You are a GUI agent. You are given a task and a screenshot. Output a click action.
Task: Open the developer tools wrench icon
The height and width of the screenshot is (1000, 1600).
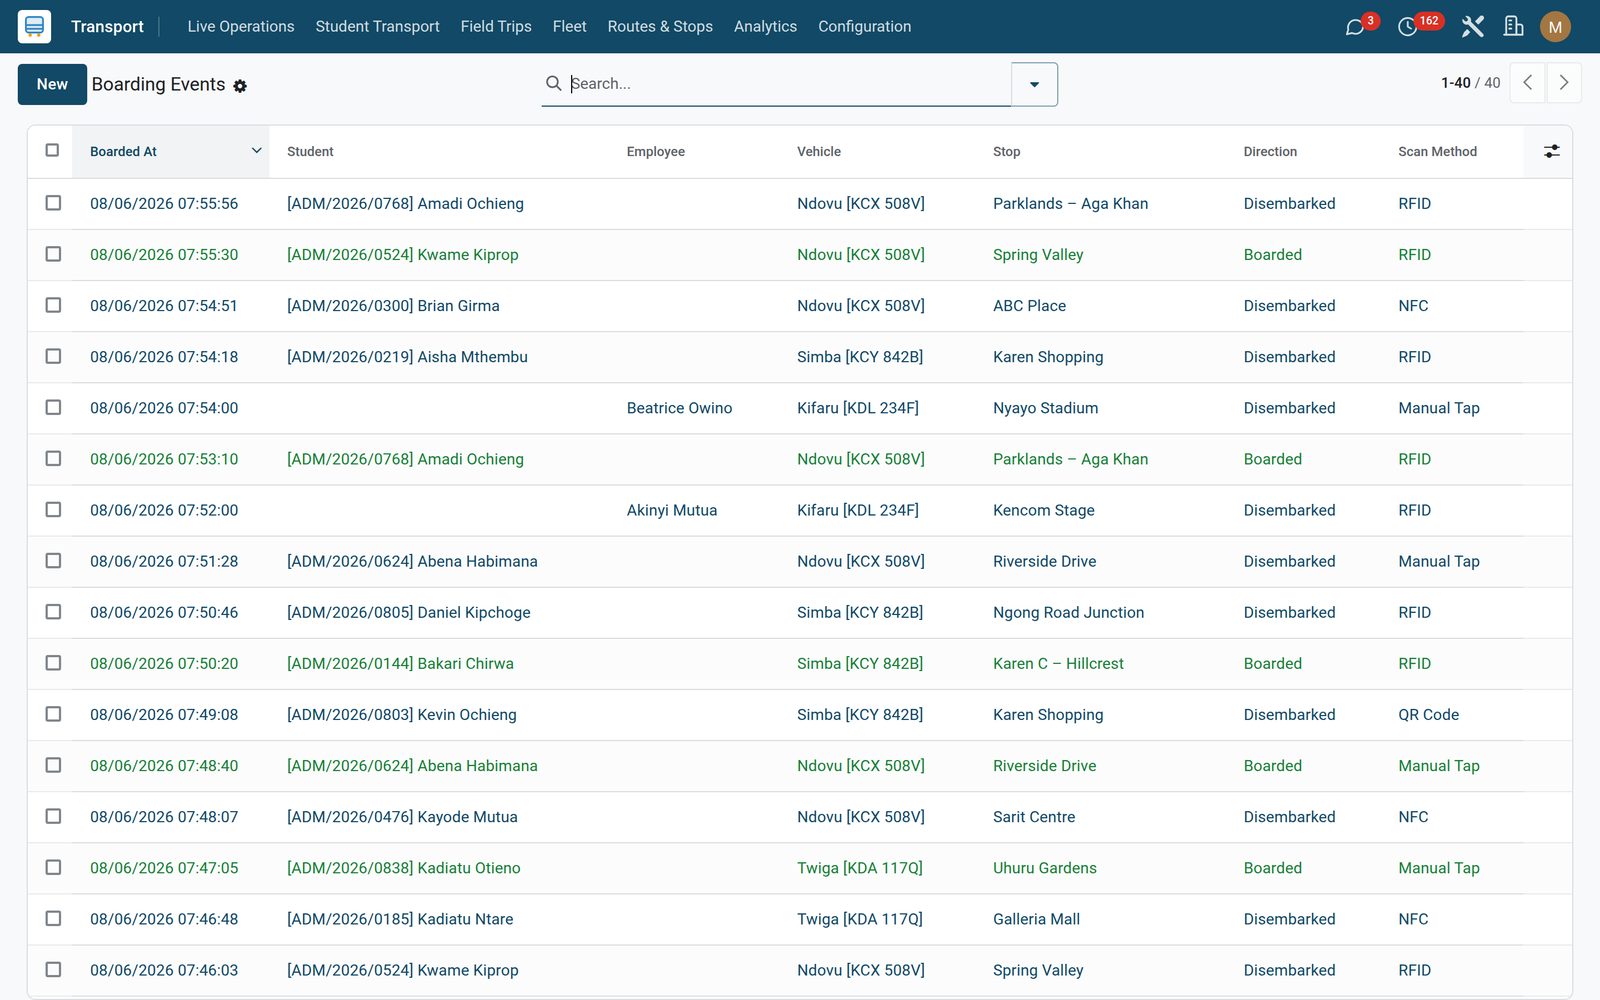pyautogui.click(x=1472, y=27)
